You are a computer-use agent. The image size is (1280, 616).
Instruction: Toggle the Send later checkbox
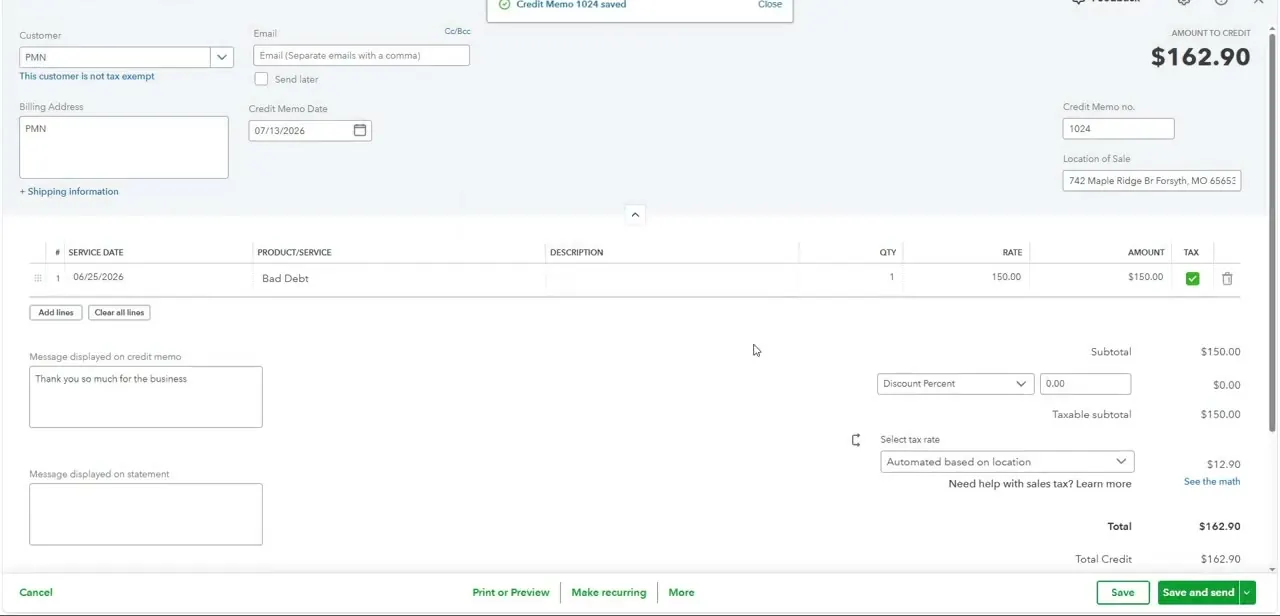(x=261, y=79)
